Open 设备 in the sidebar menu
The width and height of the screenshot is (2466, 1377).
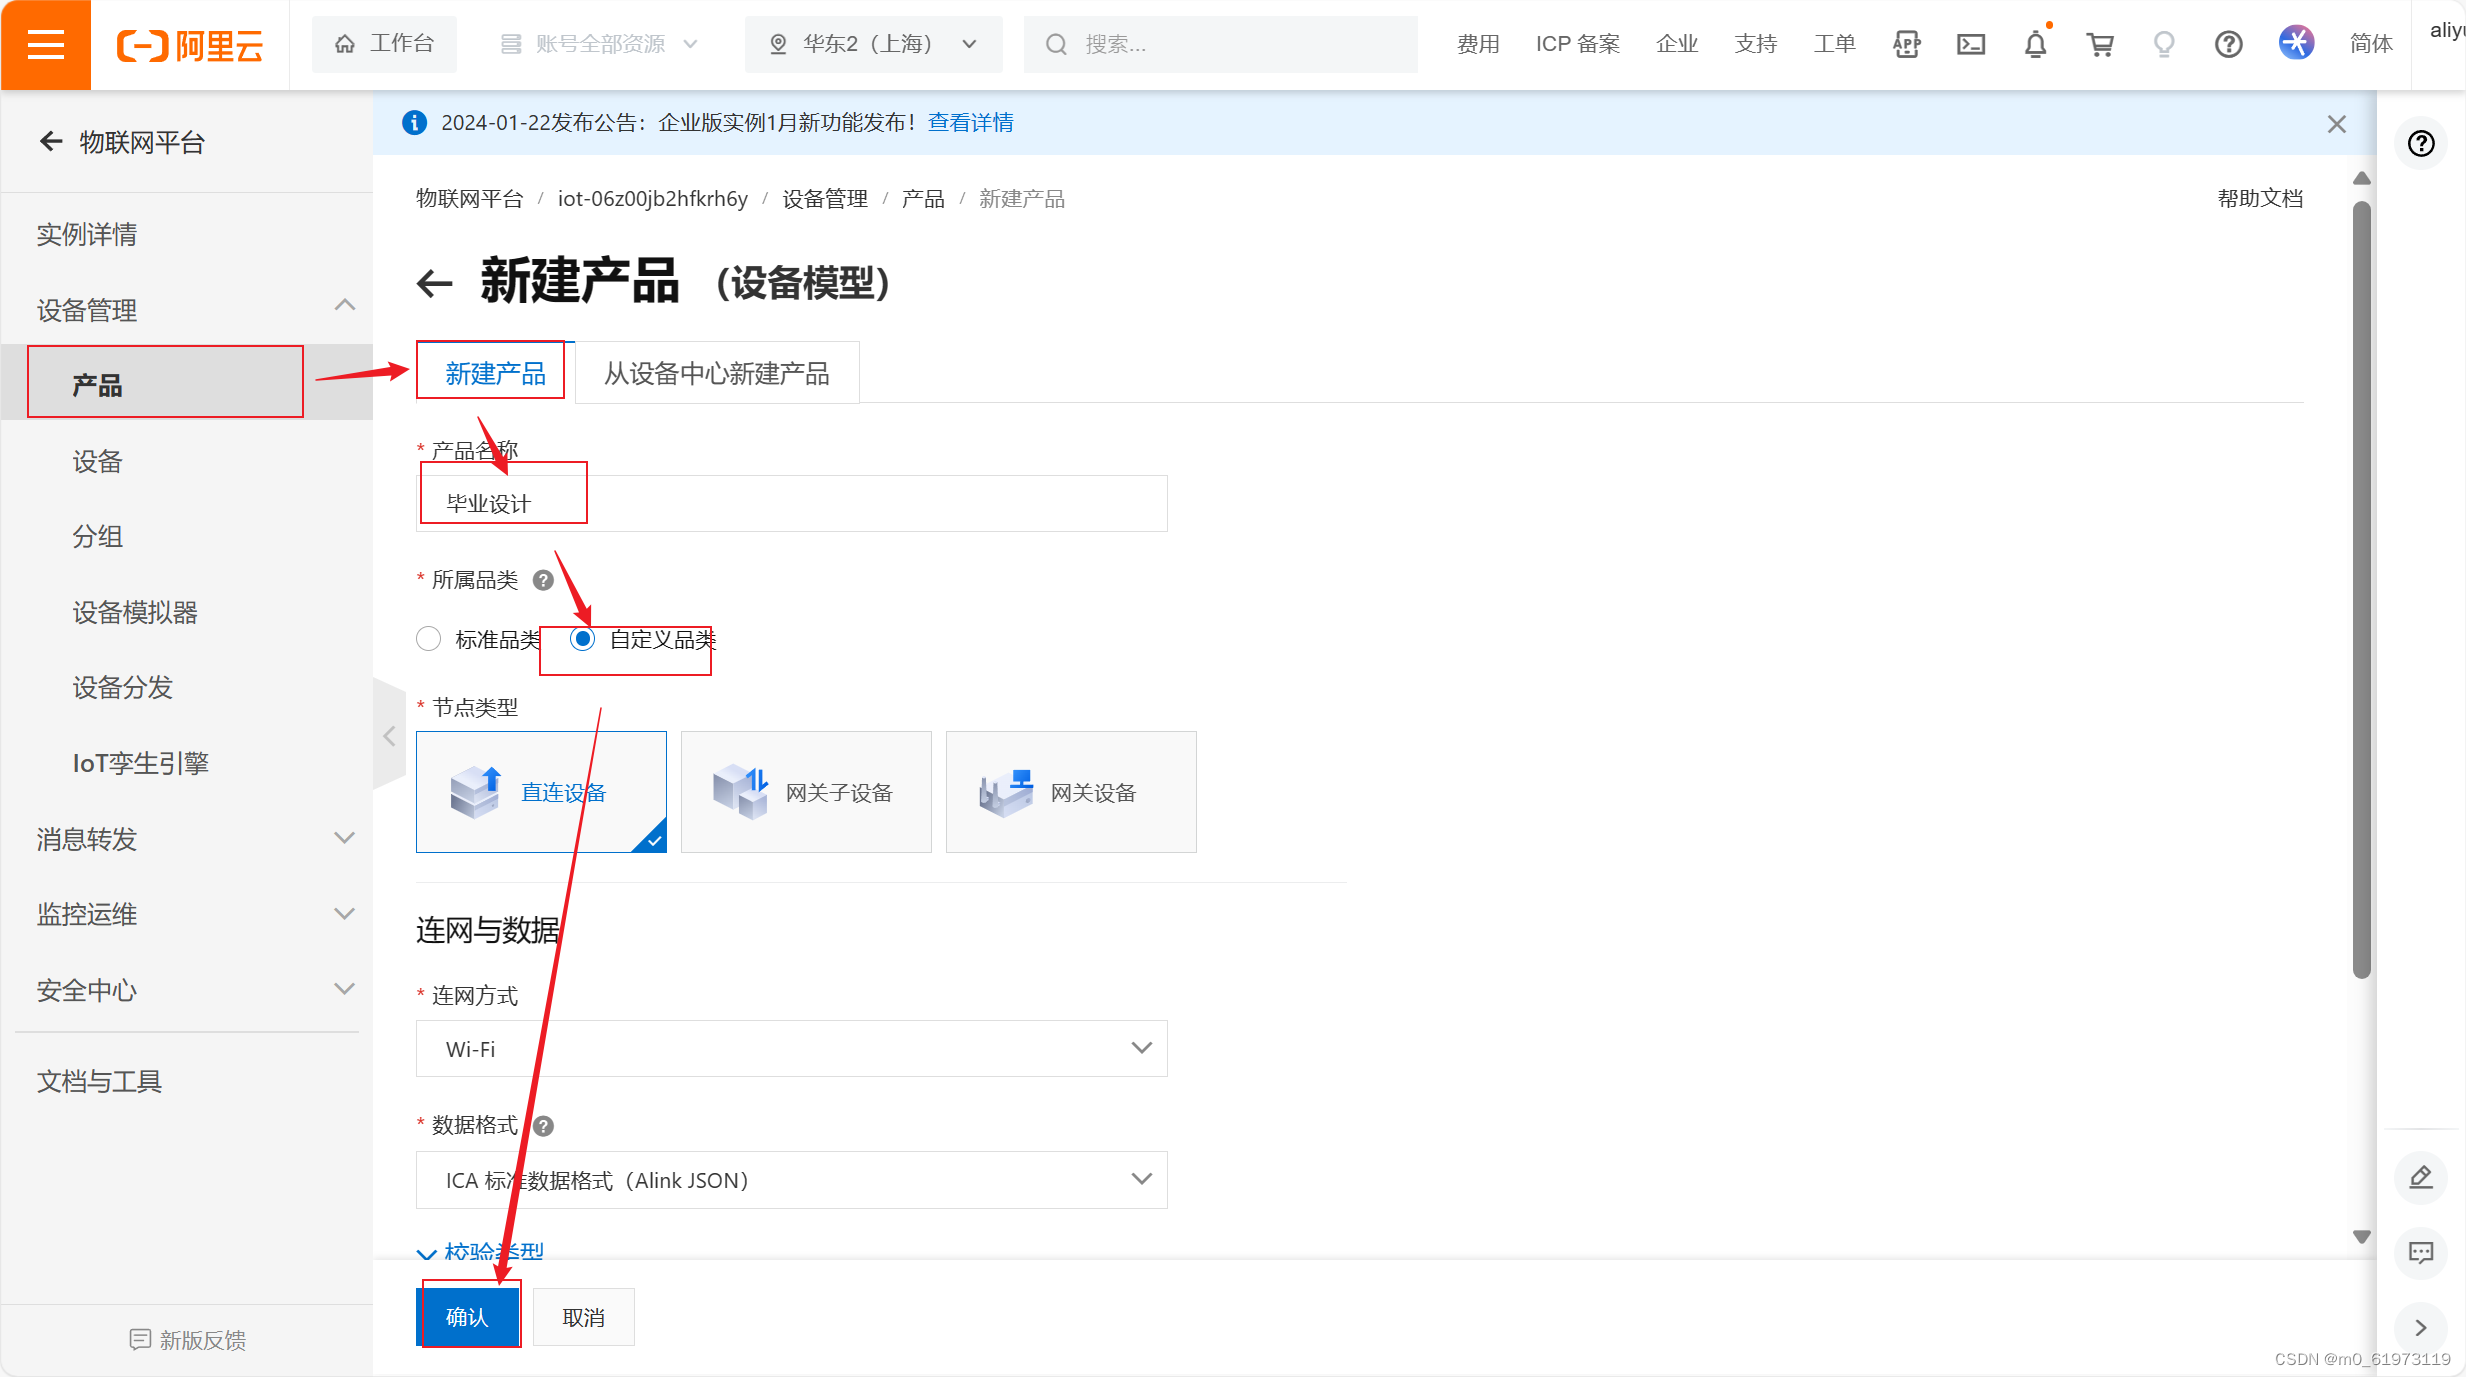[97, 461]
